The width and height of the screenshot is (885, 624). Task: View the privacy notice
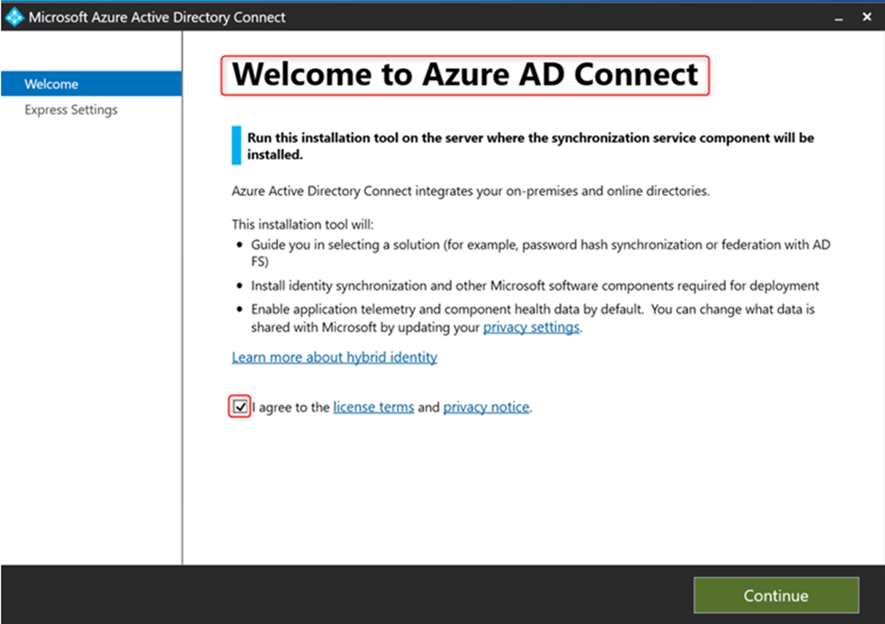[486, 407]
